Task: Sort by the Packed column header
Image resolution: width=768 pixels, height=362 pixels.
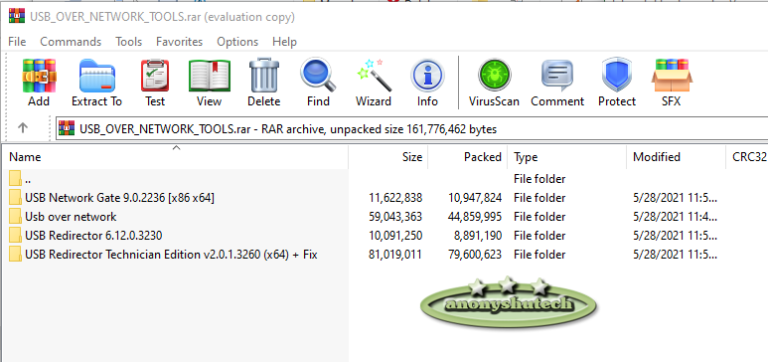Action: [x=468, y=157]
